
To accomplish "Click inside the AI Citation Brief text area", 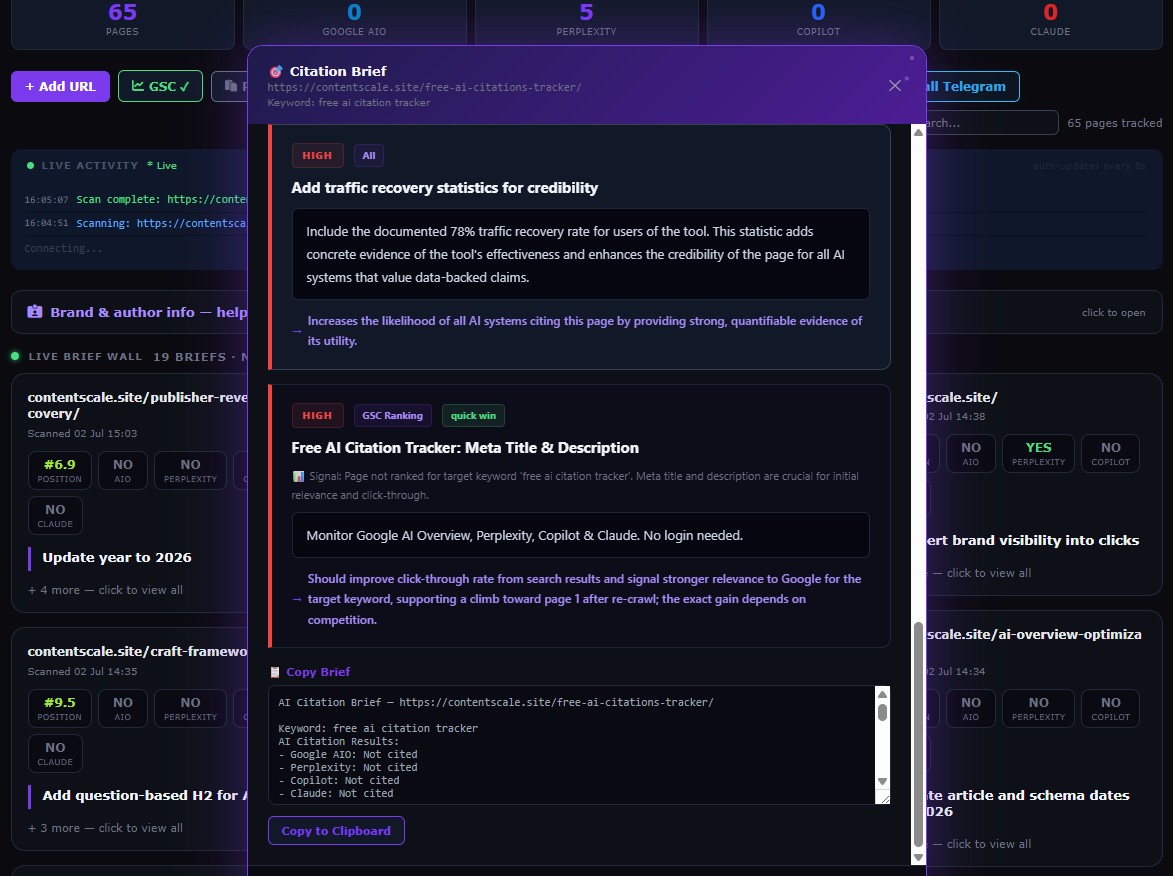I will 572,745.
